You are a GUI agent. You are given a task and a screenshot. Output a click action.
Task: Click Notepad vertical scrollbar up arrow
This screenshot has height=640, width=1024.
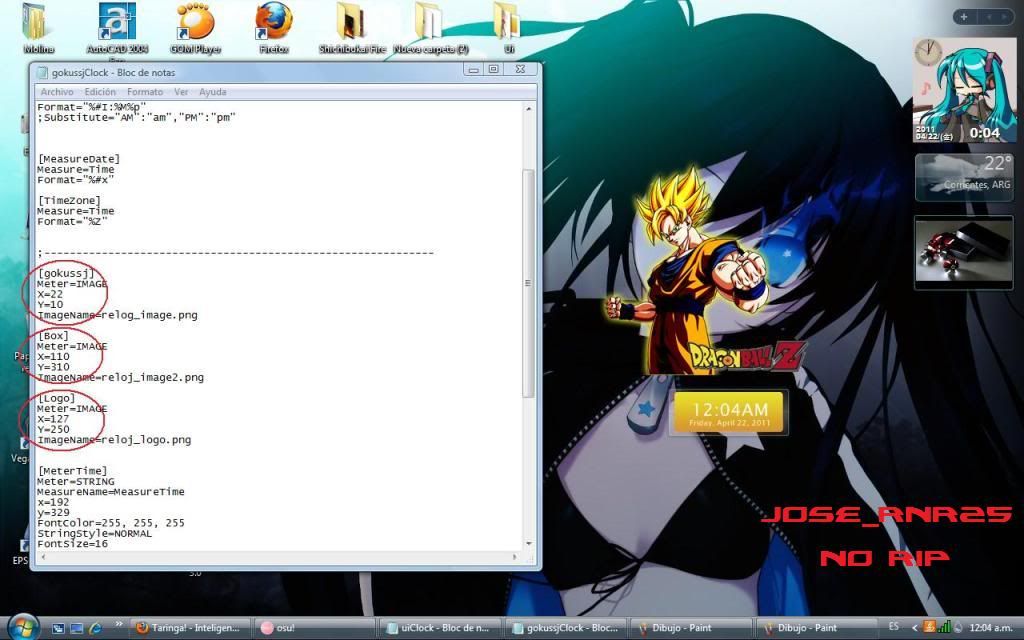(x=528, y=108)
